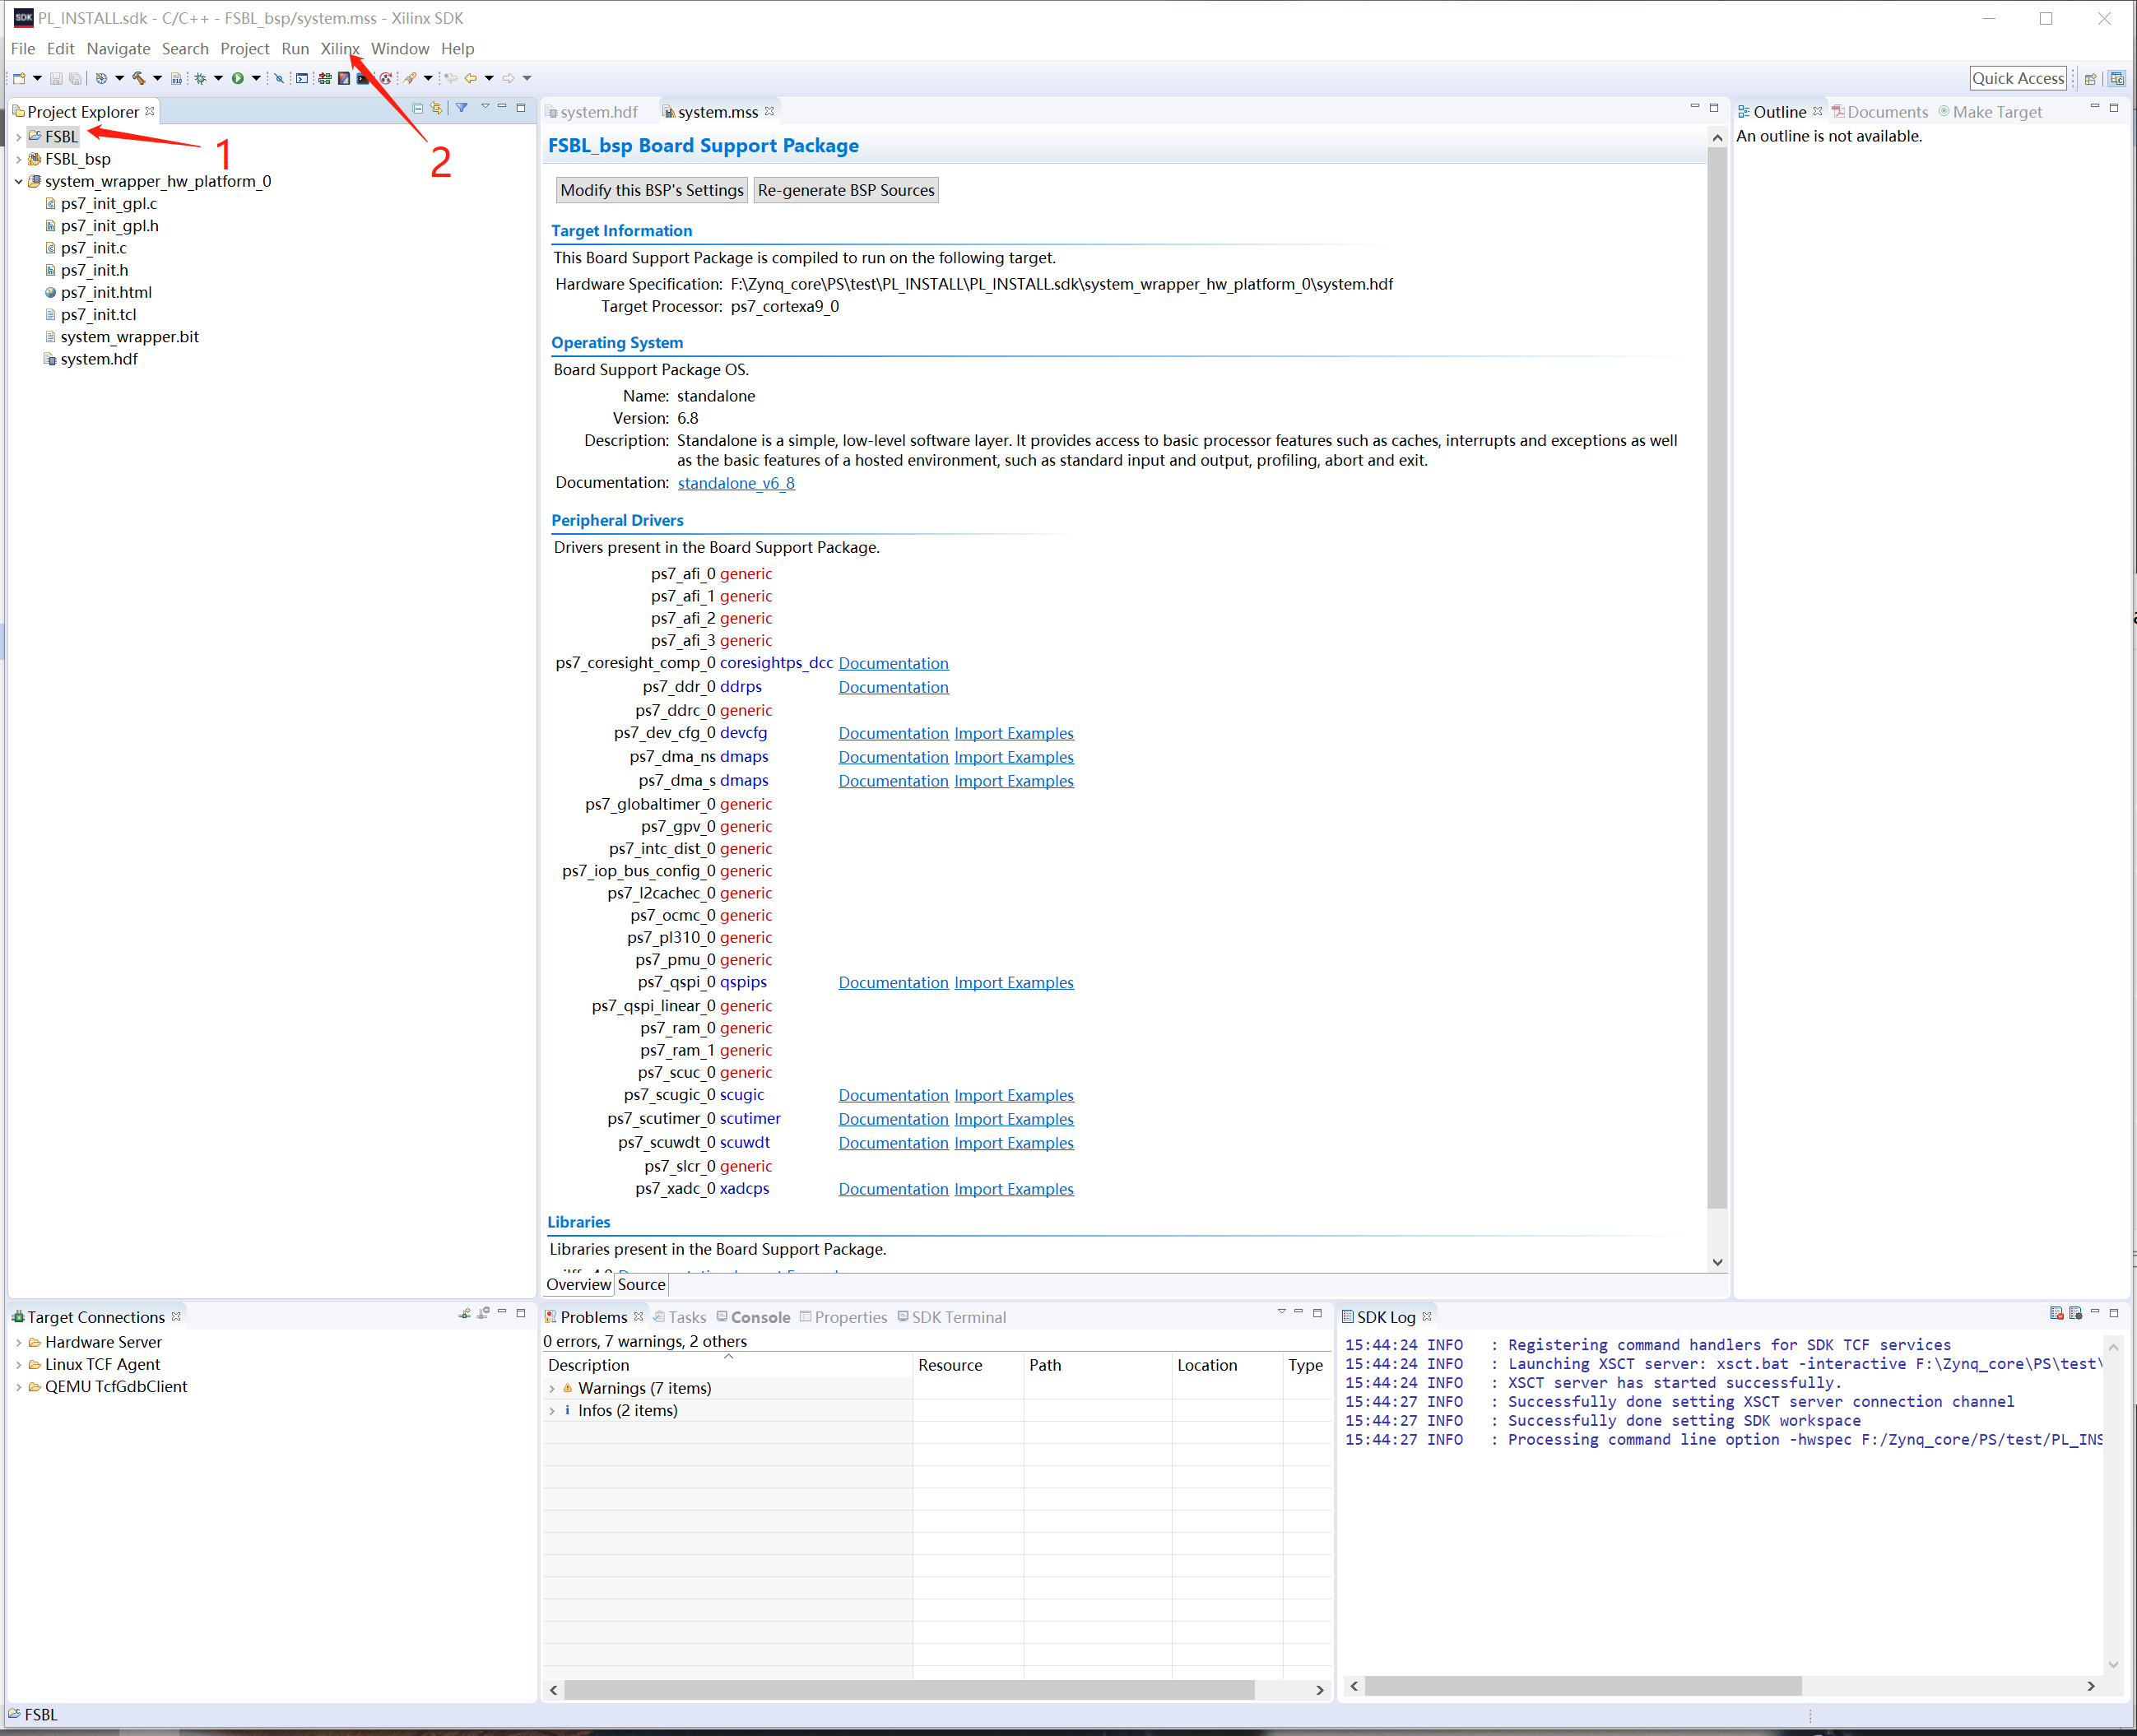The width and height of the screenshot is (2137, 1736).
Task: Switch to the Source tab of system.mss
Action: (641, 1285)
